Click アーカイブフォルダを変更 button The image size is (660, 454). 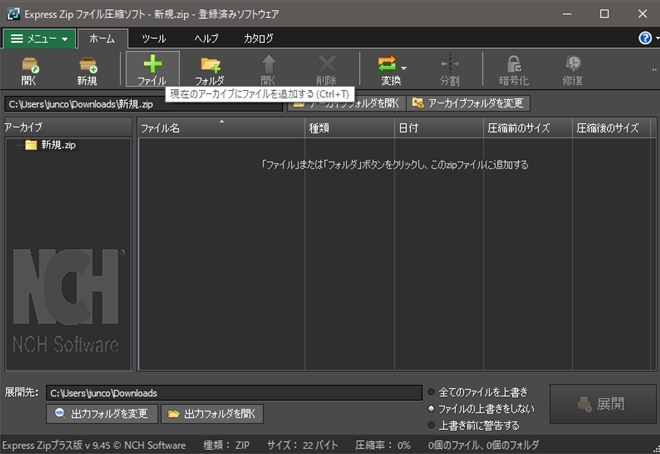(x=468, y=104)
